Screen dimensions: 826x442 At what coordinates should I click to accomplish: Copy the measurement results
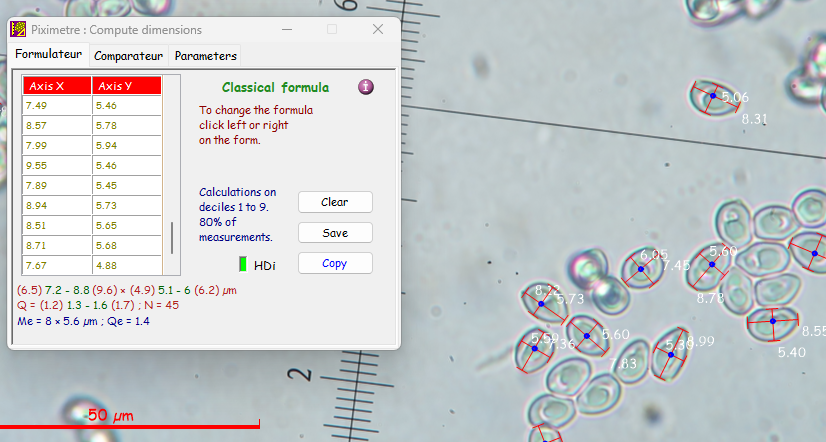pos(335,264)
